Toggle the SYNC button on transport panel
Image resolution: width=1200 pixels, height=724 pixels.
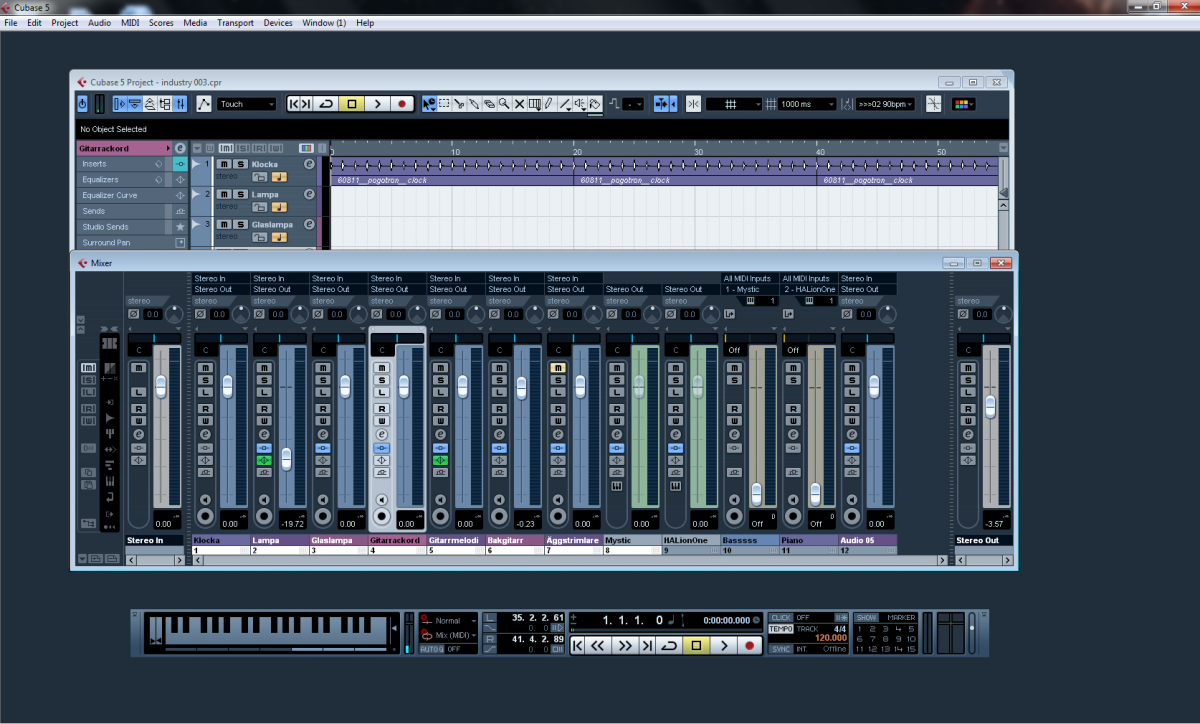pyautogui.click(x=781, y=649)
